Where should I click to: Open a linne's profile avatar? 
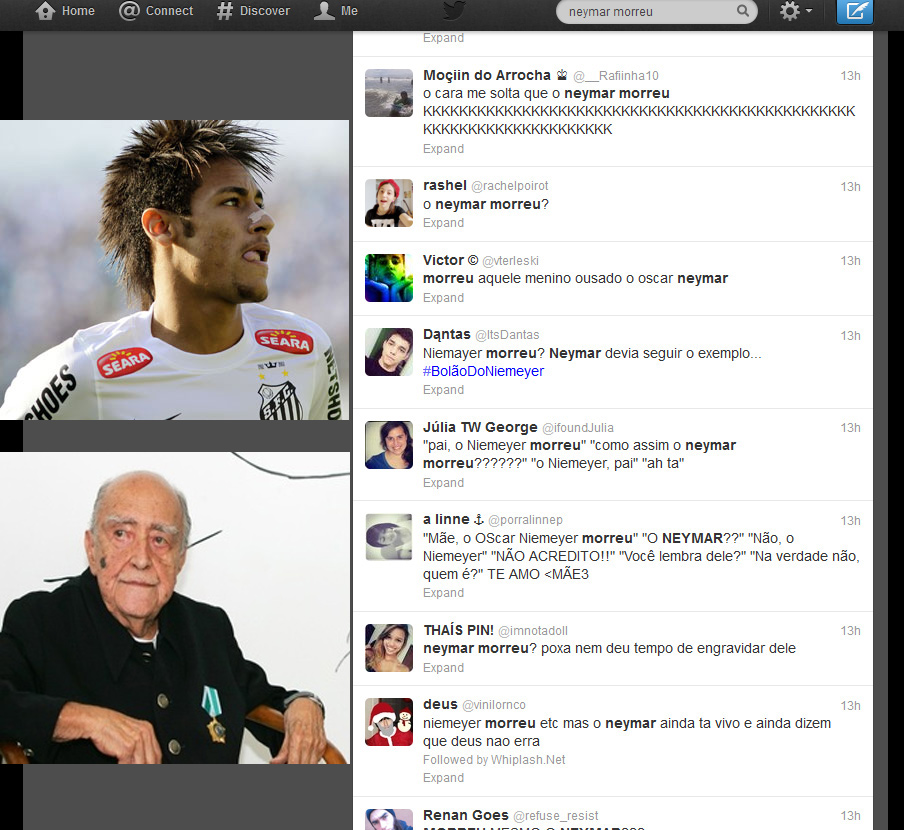tap(389, 537)
